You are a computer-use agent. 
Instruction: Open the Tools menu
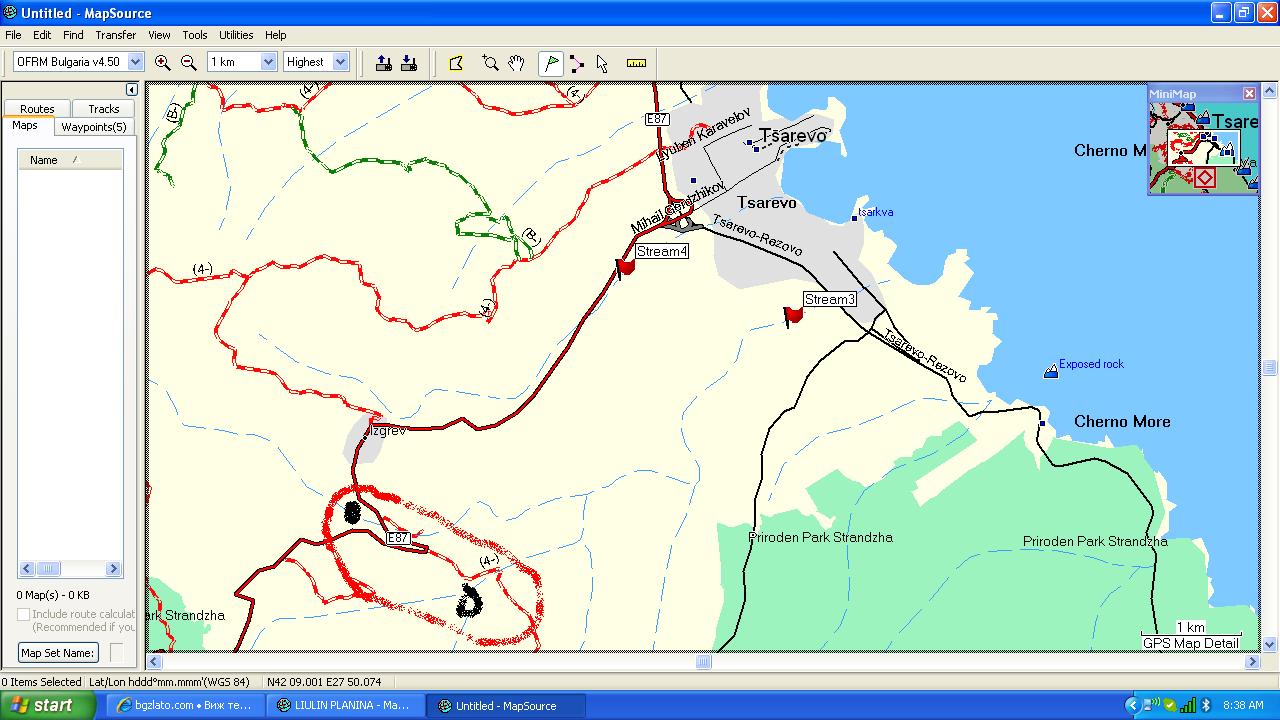(x=195, y=35)
